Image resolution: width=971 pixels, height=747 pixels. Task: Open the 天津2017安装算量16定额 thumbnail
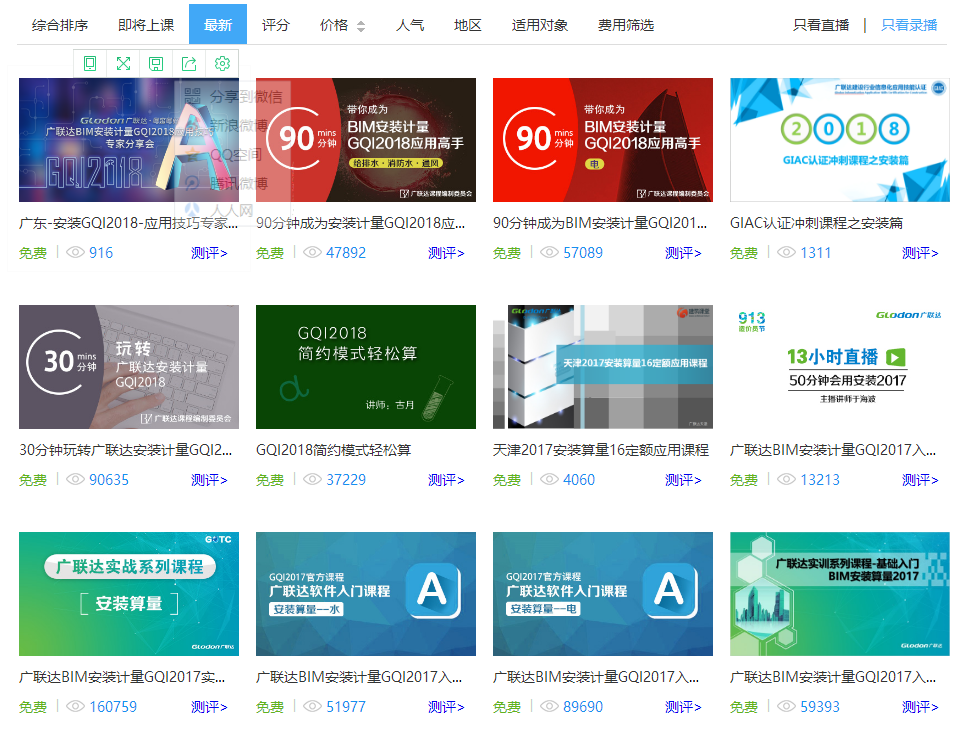[x=603, y=367]
